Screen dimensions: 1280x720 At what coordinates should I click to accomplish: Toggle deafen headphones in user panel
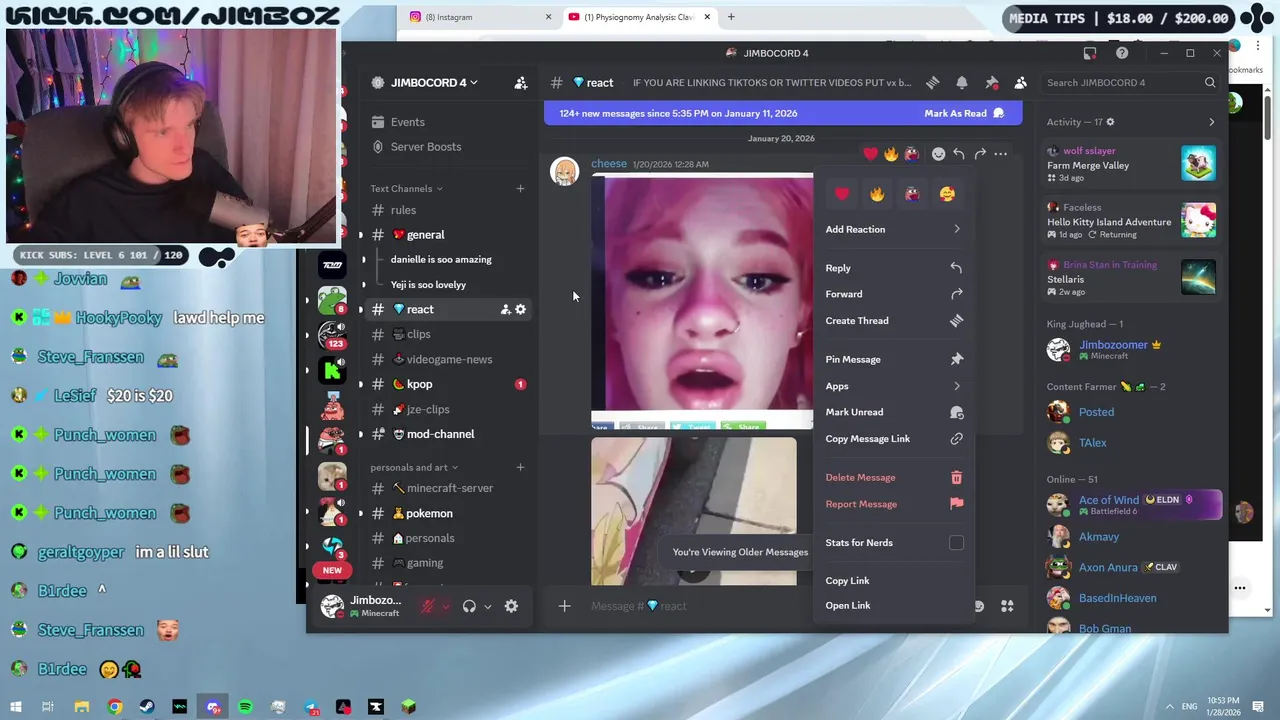pyautogui.click(x=469, y=606)
